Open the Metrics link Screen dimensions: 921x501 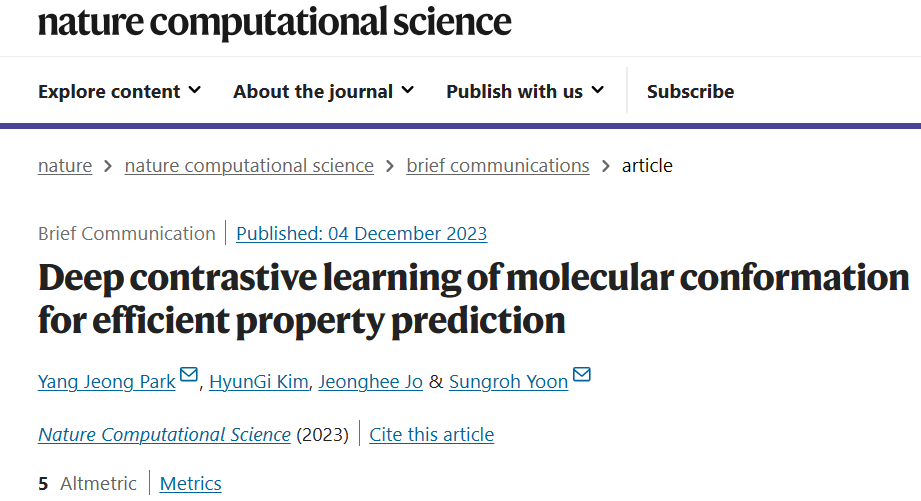click(190, 483)
